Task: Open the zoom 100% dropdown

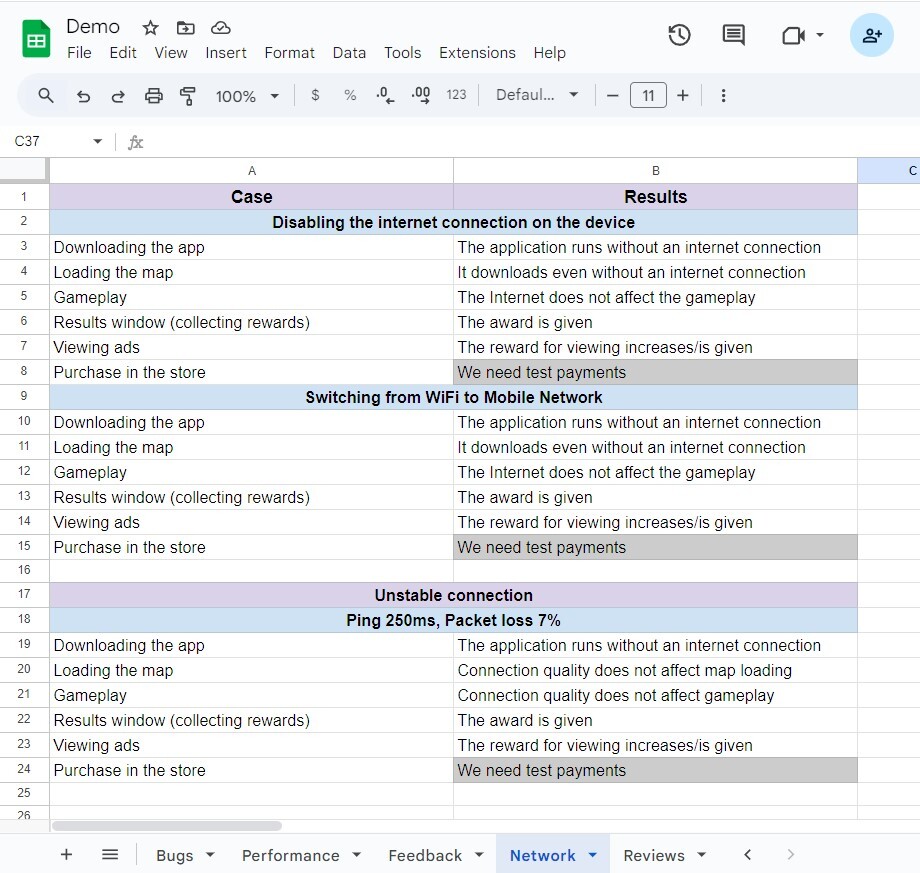Action: click(x=247, y=96)
